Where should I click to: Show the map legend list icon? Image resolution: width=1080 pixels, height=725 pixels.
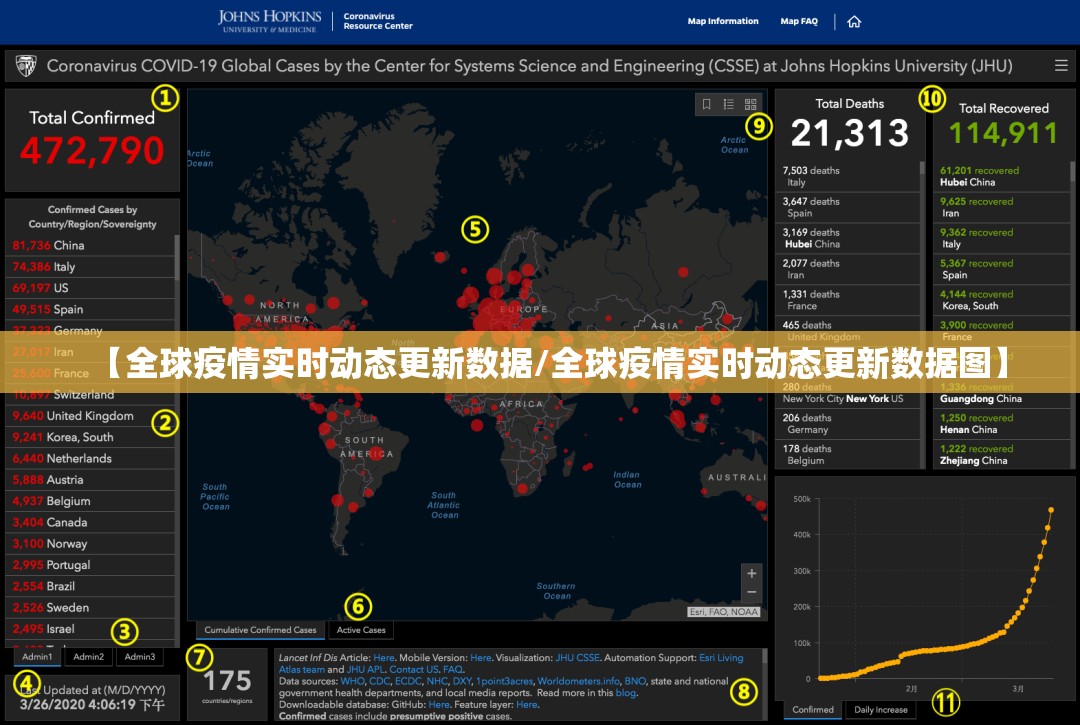click(x=729, y=104)
